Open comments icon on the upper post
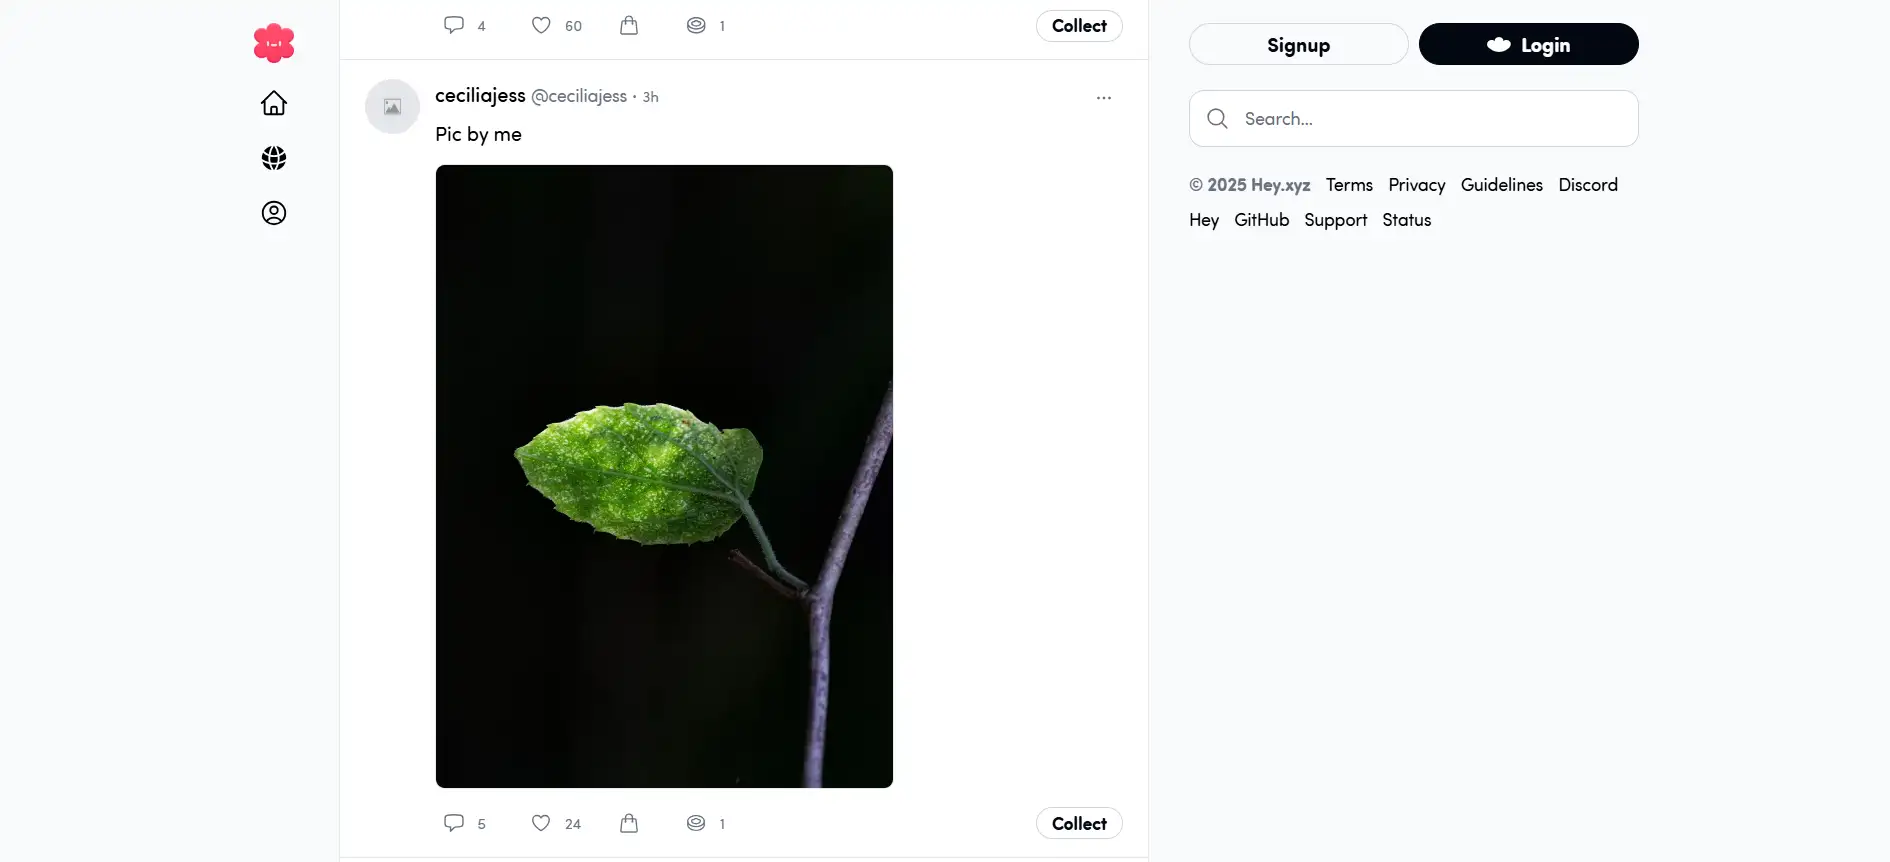1890x862 pixels. (x=454, y=26)
